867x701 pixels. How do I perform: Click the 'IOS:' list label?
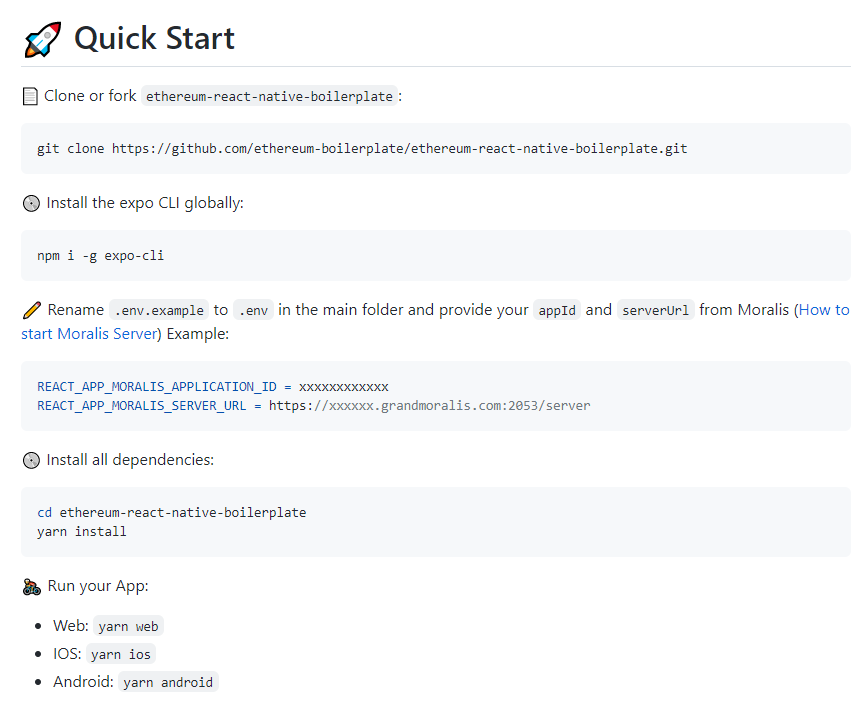tap(67, 654)
